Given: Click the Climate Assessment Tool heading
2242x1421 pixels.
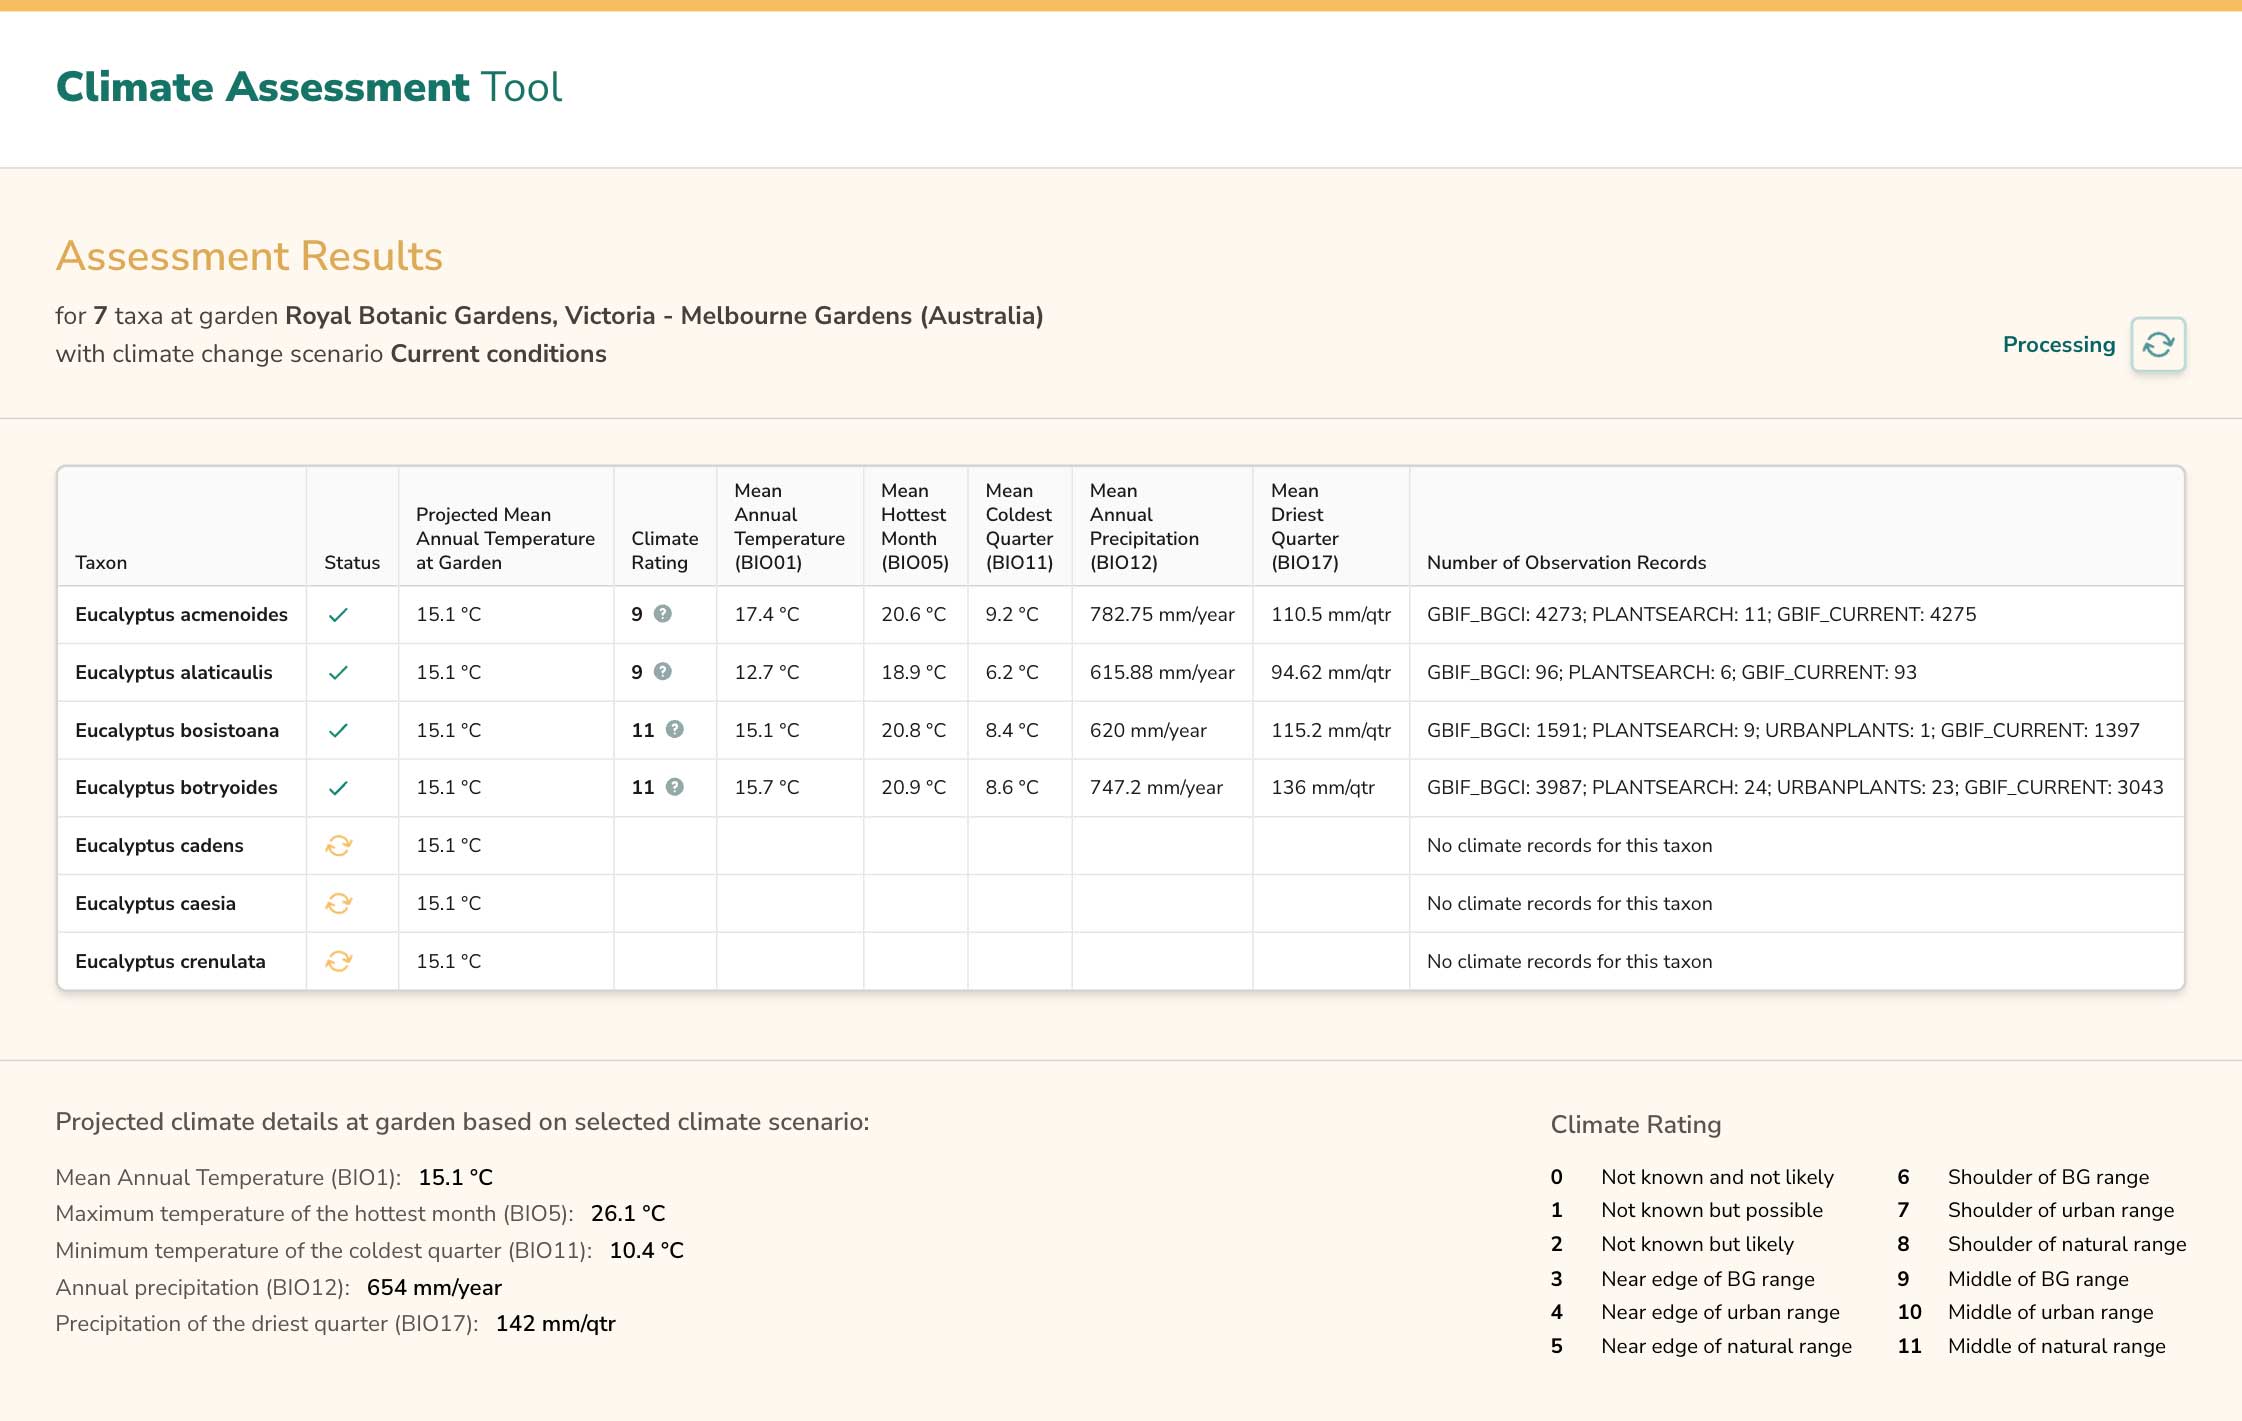Looking at the screenshot, I should click(x=309, y=88).
